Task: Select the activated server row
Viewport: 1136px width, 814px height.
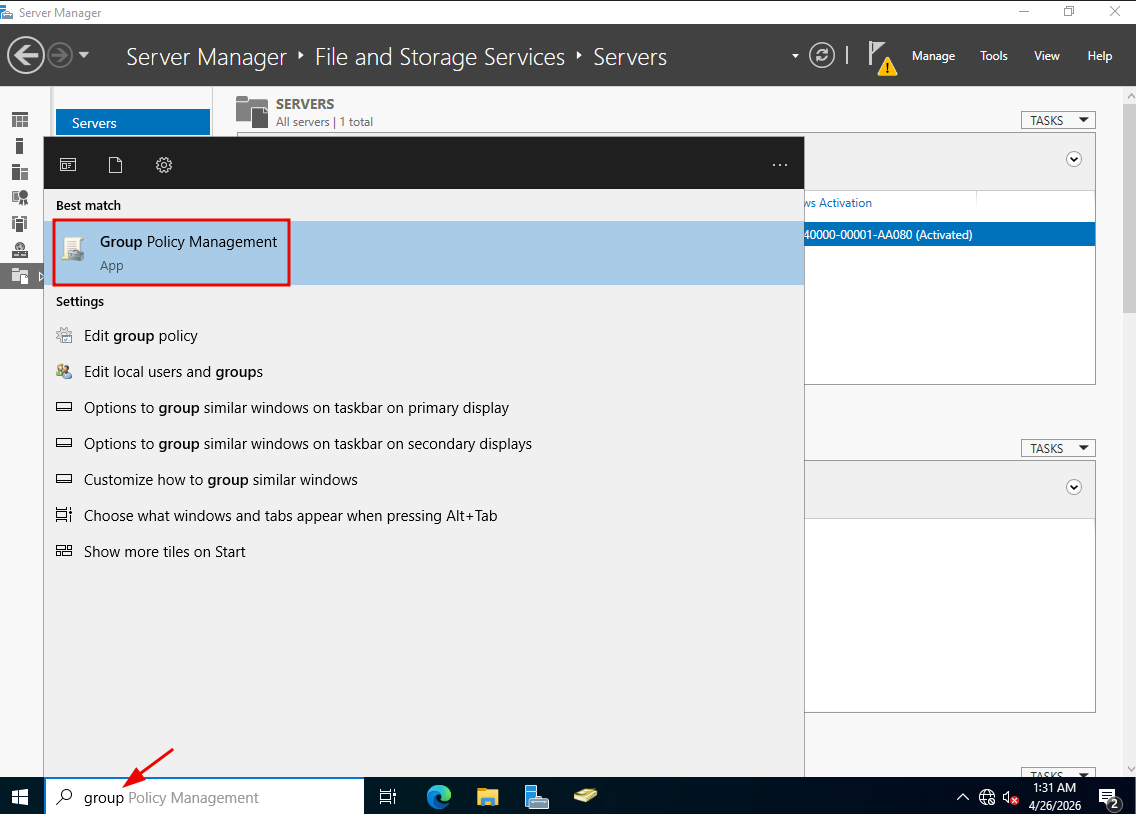Action: point(949,235)
